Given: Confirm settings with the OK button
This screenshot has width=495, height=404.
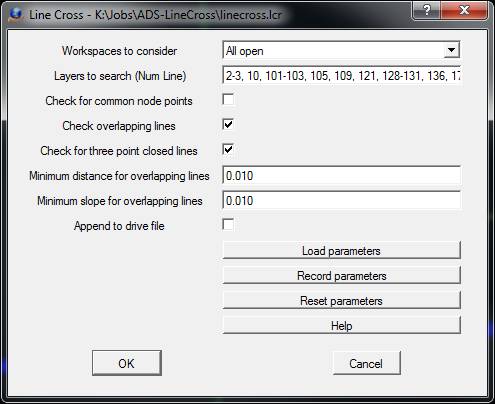Looking at the screenshot, I should 127,363.
